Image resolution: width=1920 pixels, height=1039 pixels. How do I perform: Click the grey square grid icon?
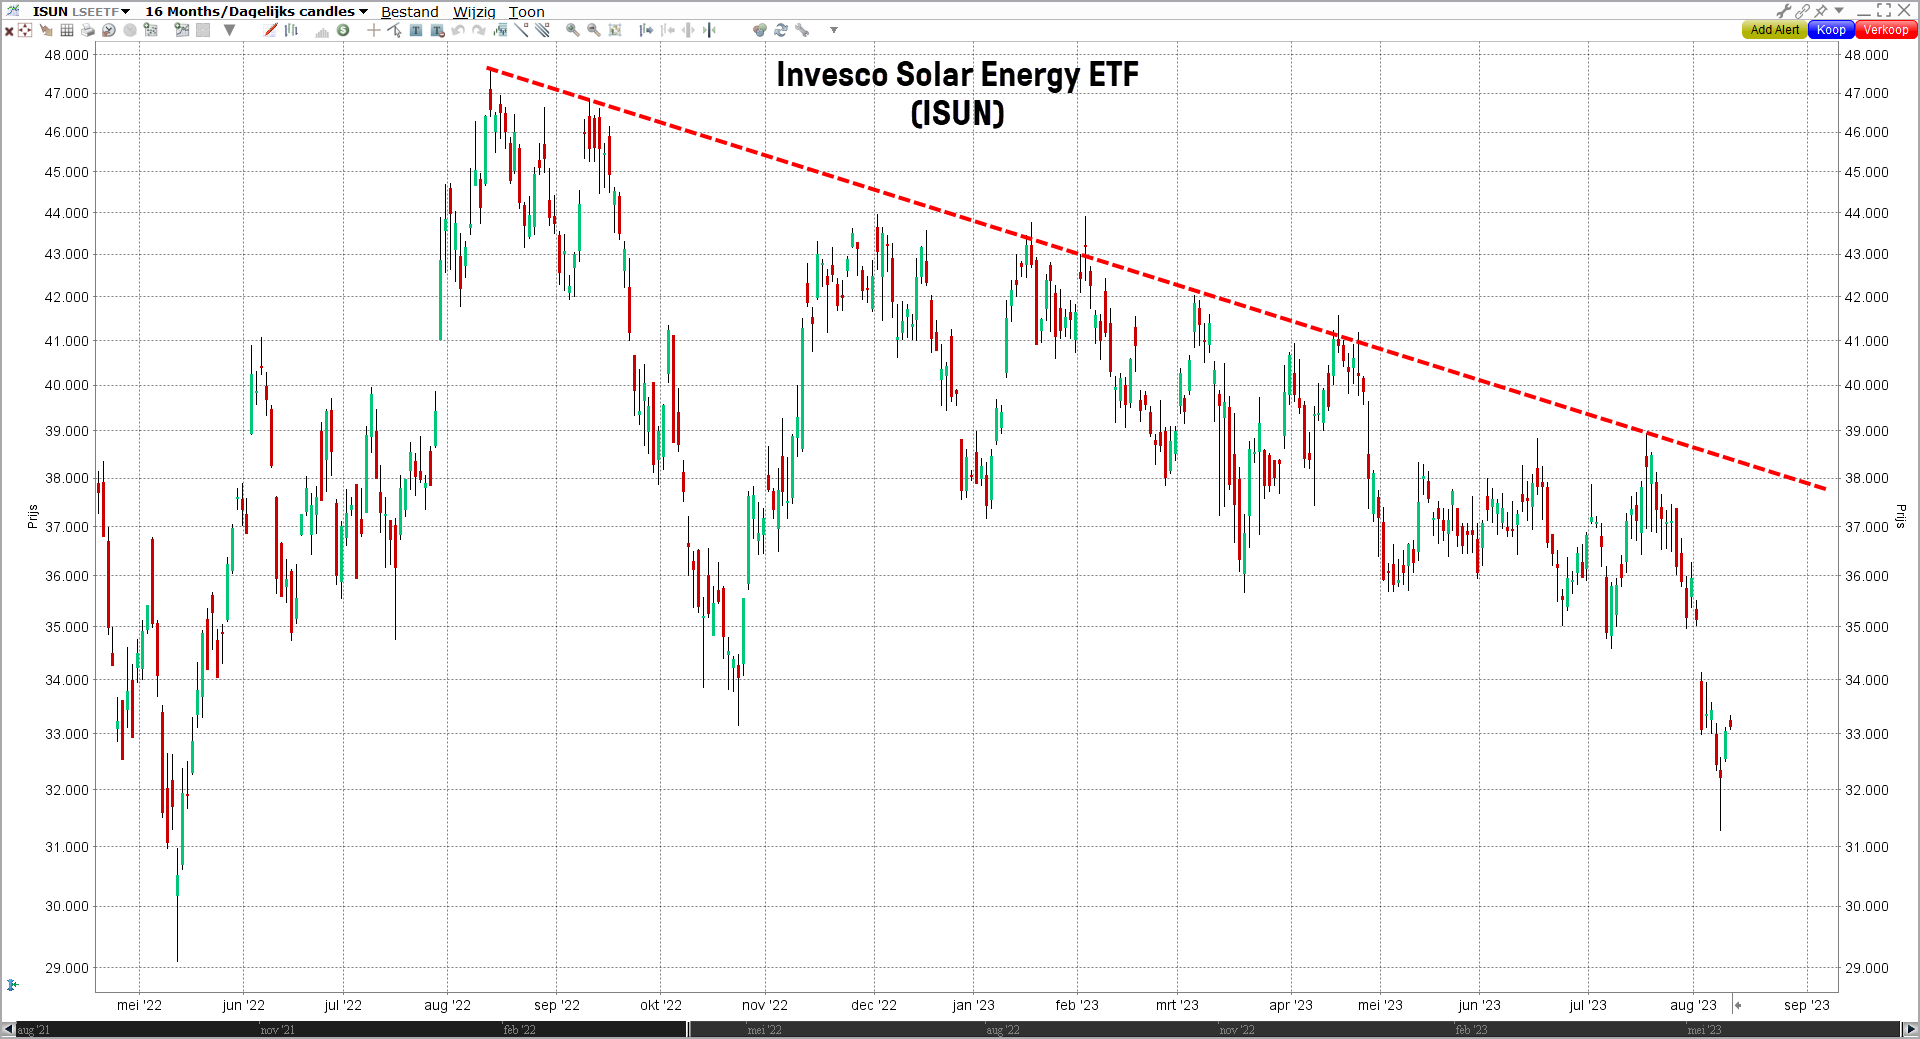[x=203, y=30]
